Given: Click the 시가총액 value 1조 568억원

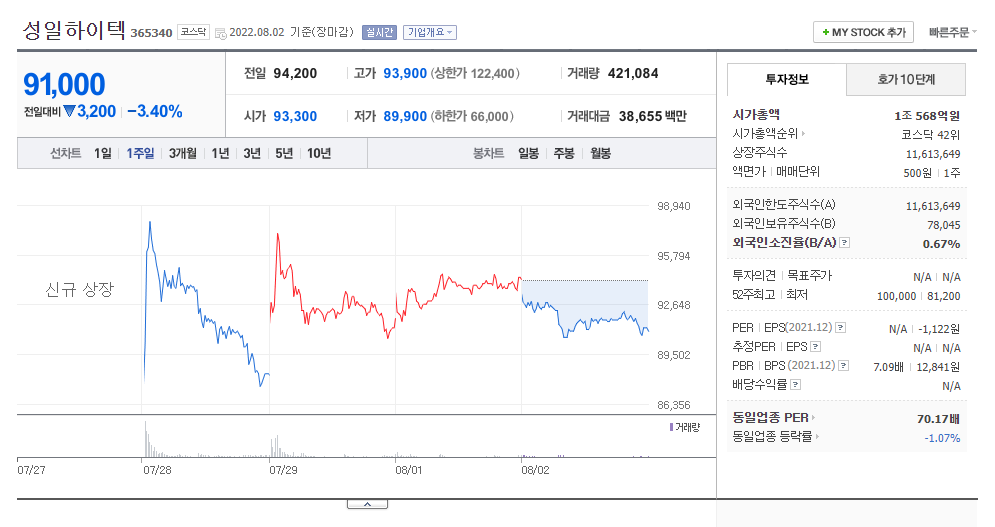Looking at the screenshot, I should (926, 116).
